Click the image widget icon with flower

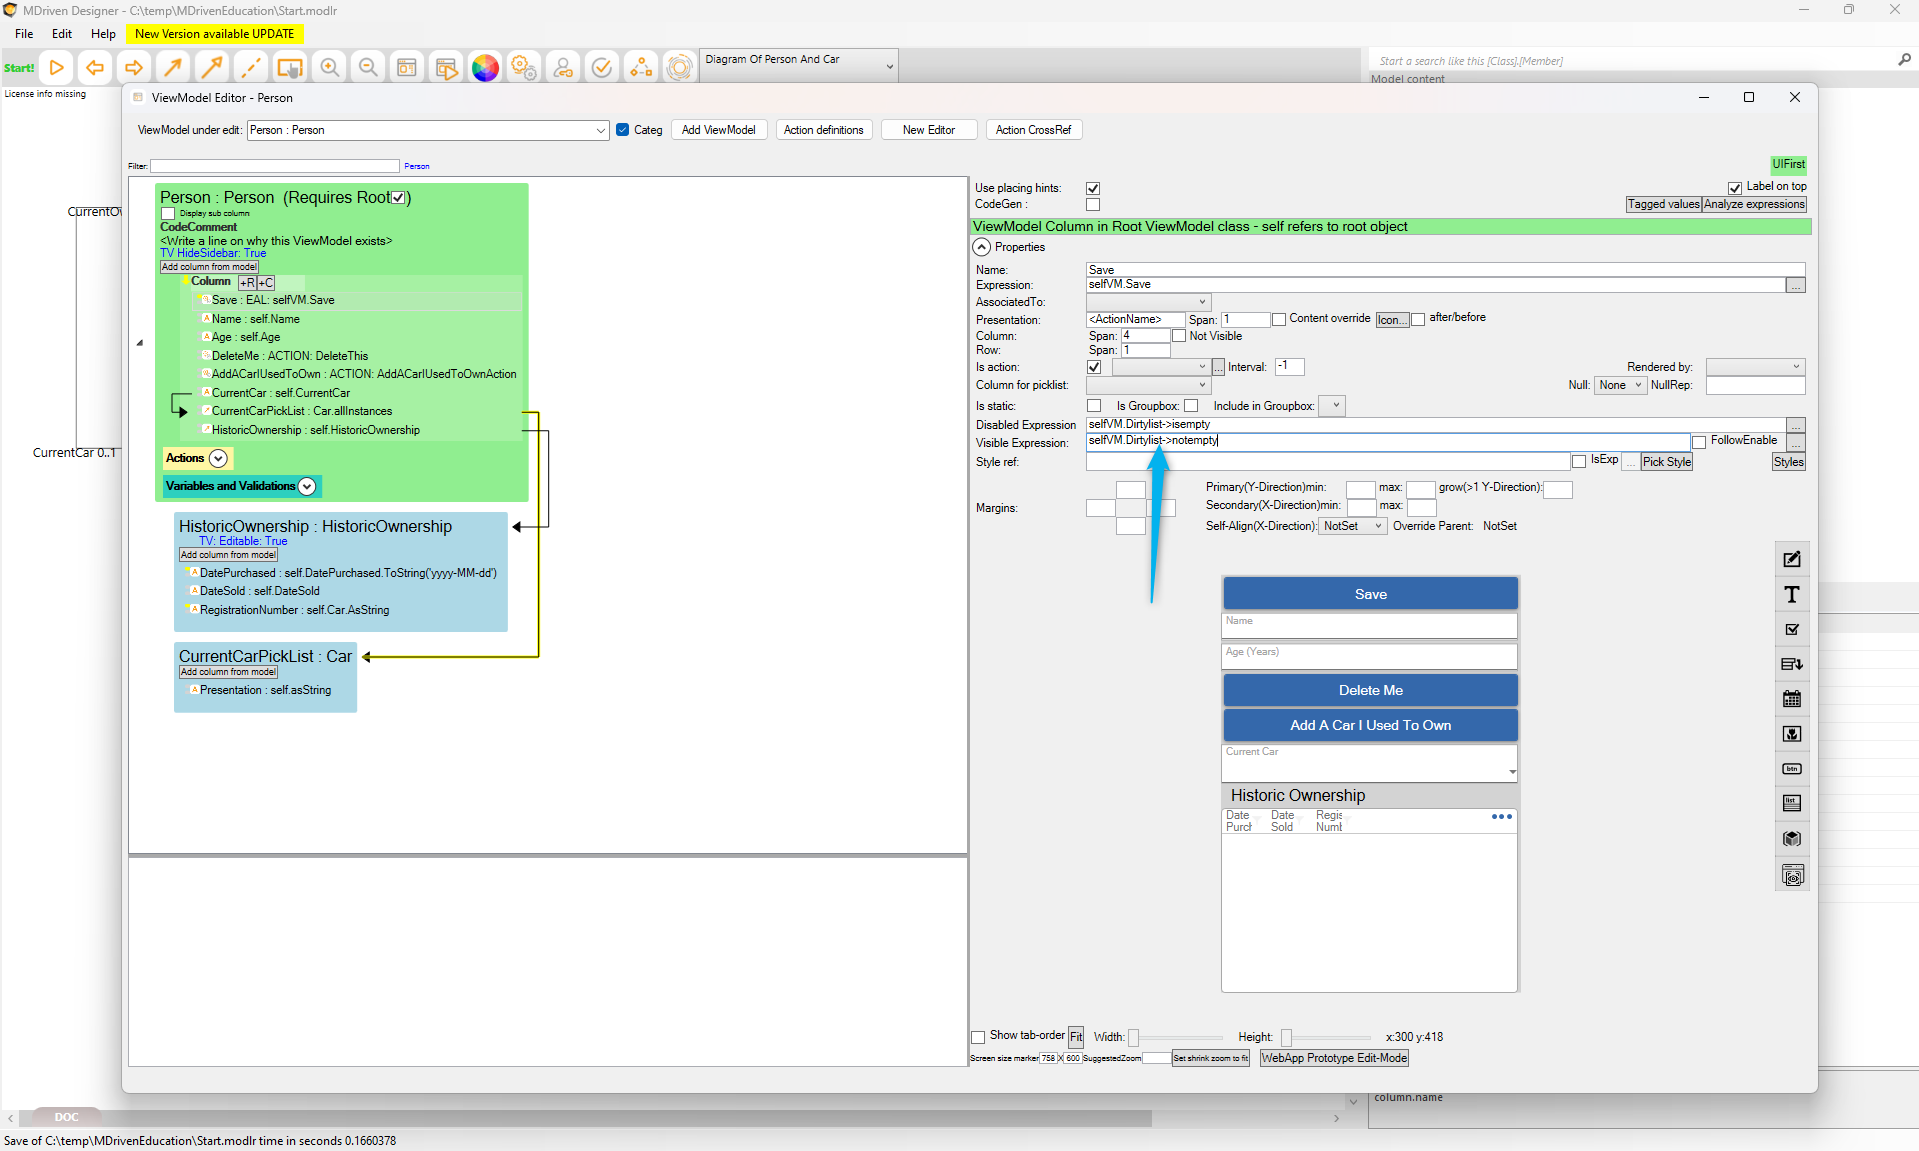tap(1792, 734)
